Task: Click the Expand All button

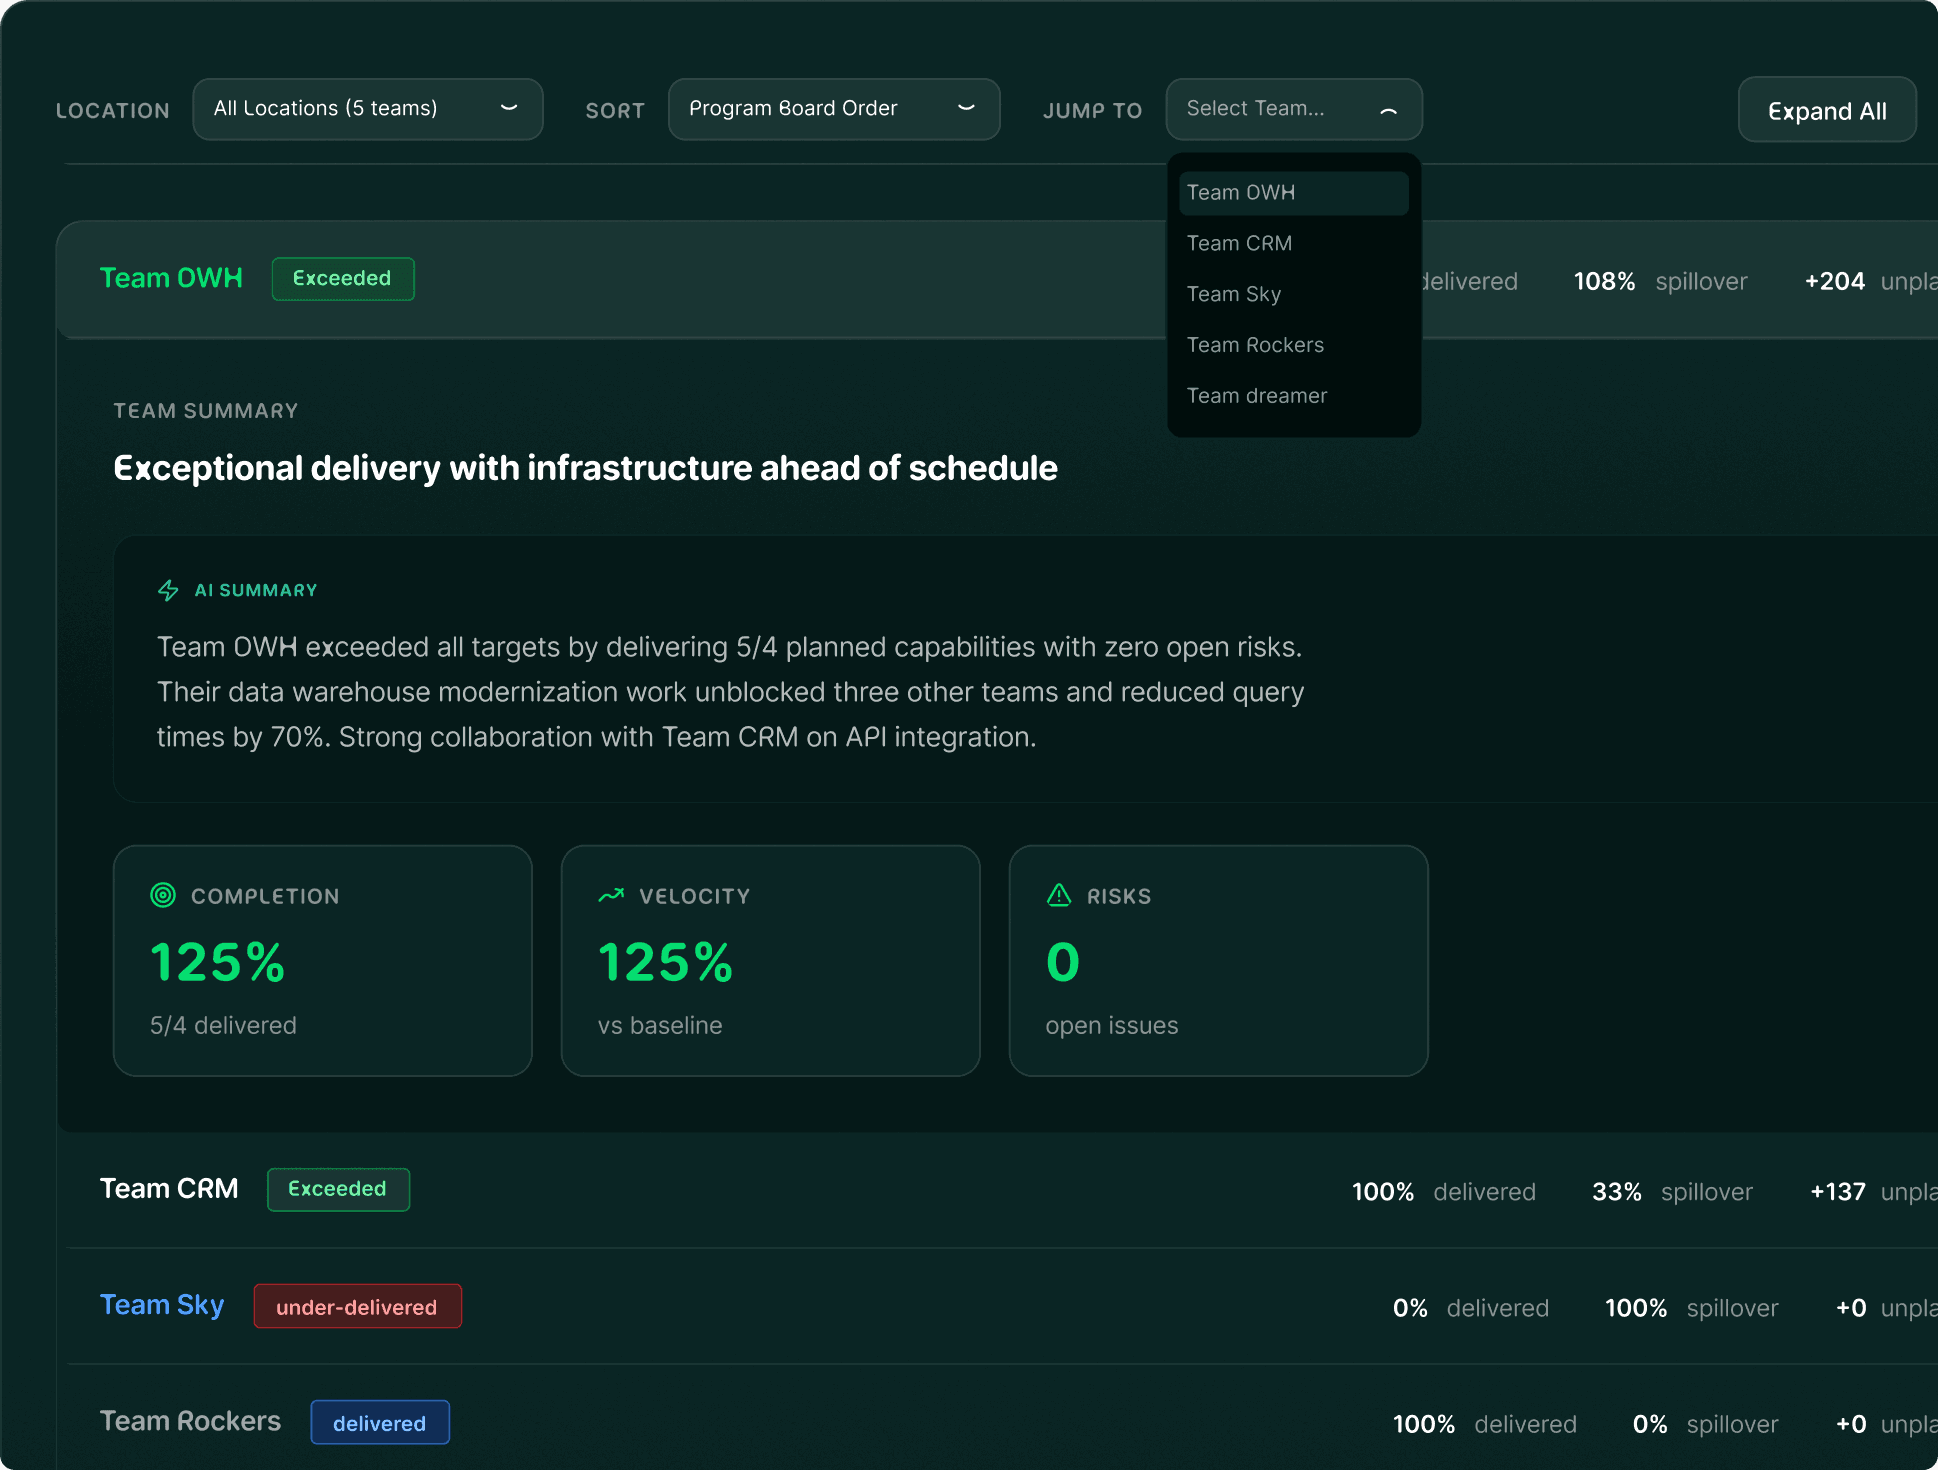Action: 1827,110
